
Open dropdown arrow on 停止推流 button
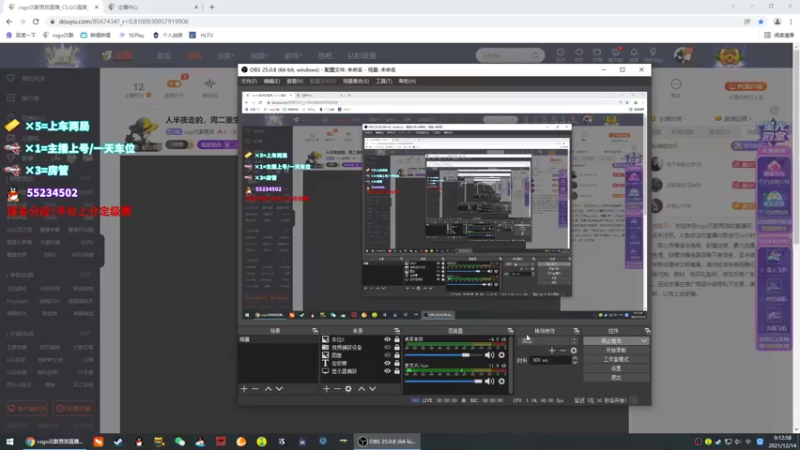(644, 341)
